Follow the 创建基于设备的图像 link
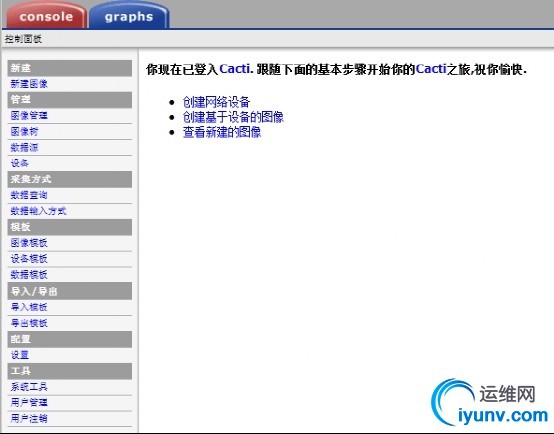Screen dimensions: 554x434 (233, 117)
